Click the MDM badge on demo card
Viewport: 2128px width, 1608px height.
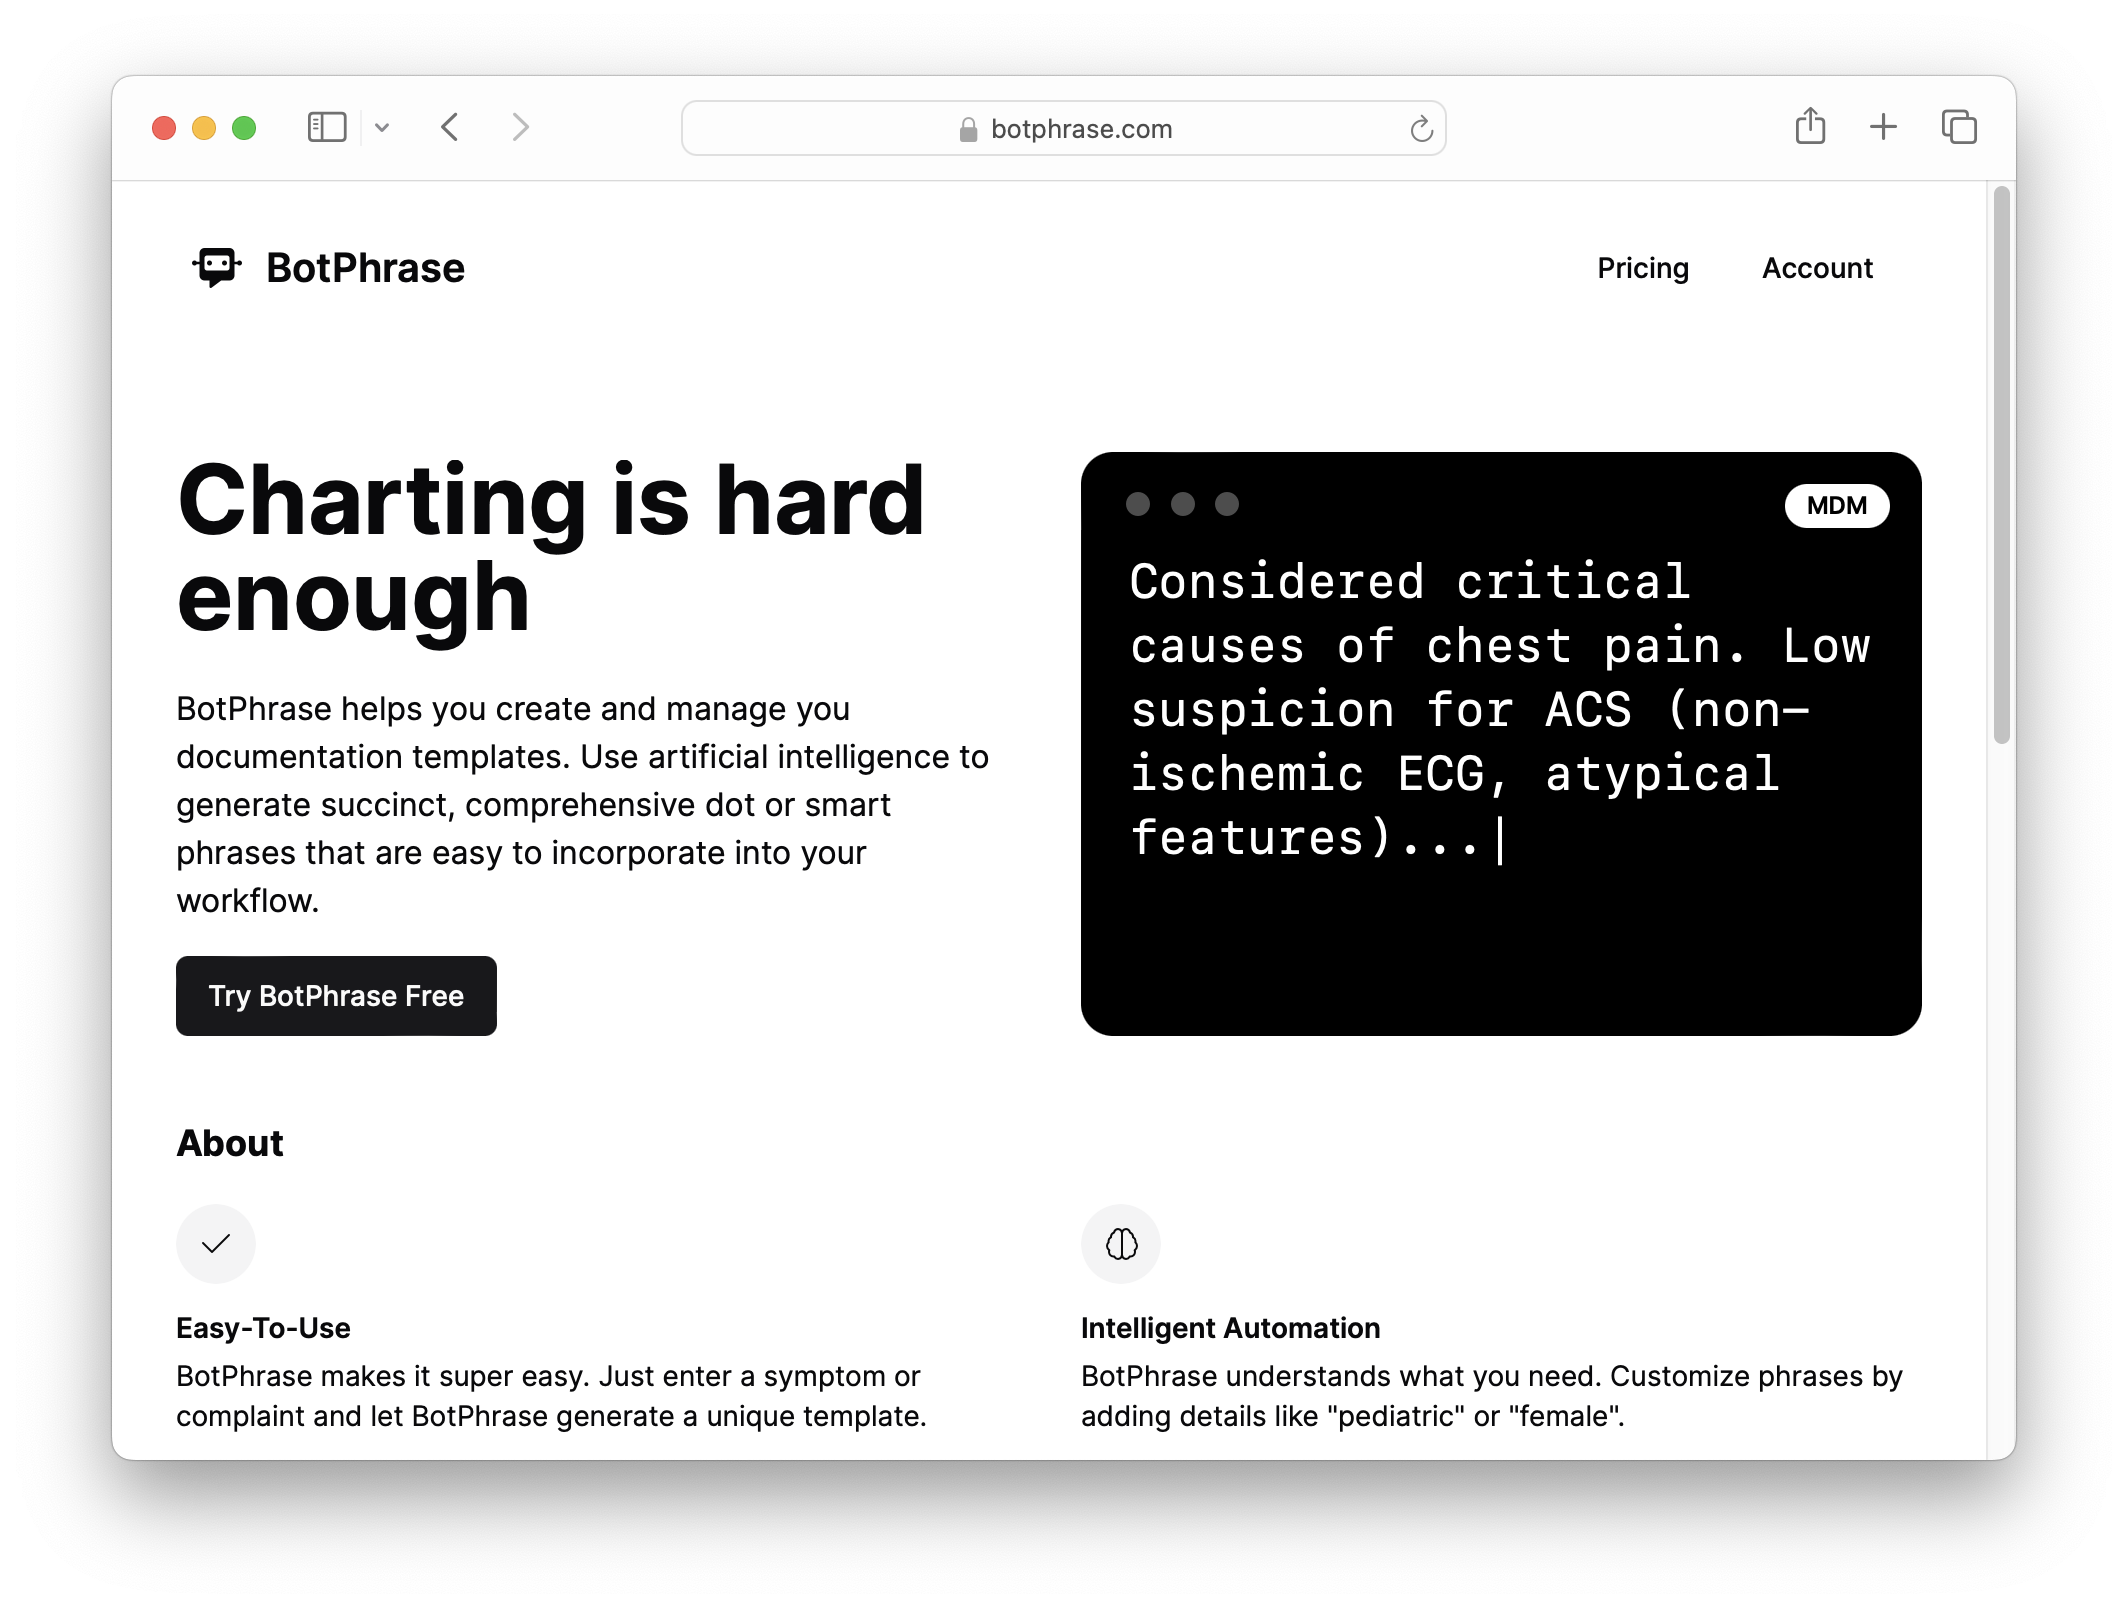[1836, 506]
